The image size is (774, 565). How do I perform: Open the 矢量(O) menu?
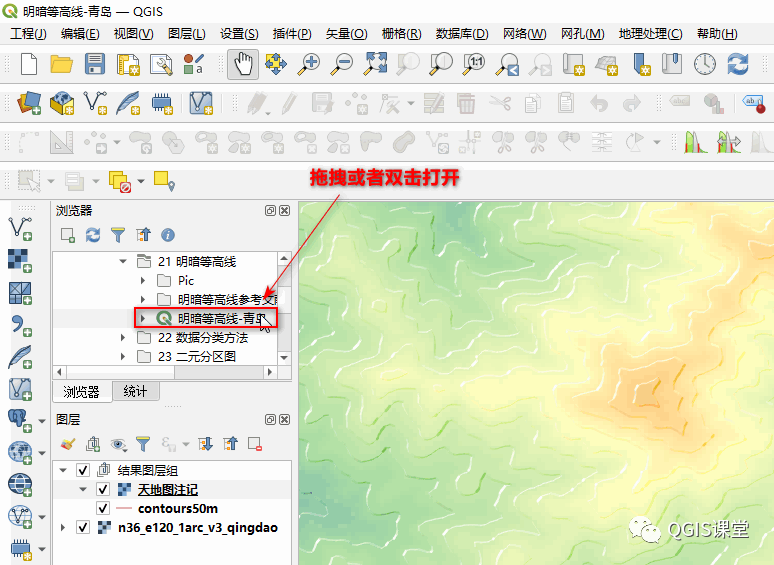click(x=347, y=34)
